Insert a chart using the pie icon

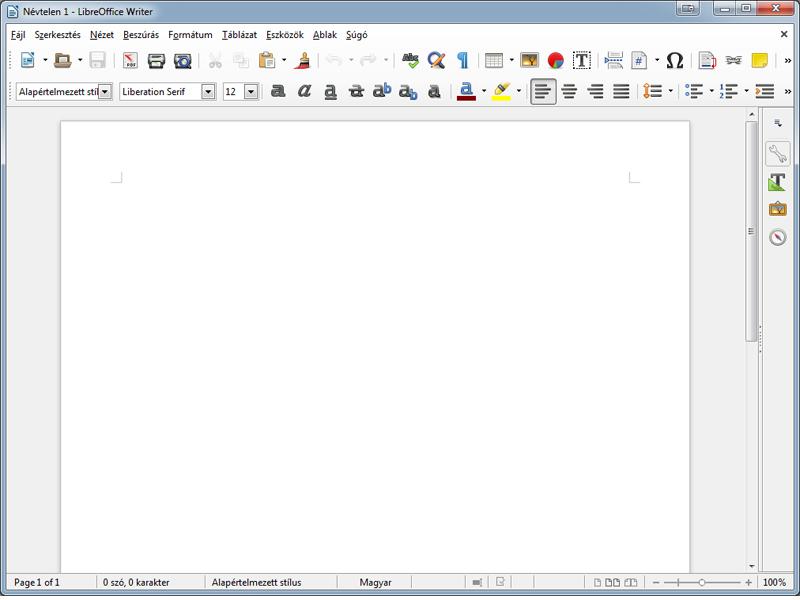[555, 60]
